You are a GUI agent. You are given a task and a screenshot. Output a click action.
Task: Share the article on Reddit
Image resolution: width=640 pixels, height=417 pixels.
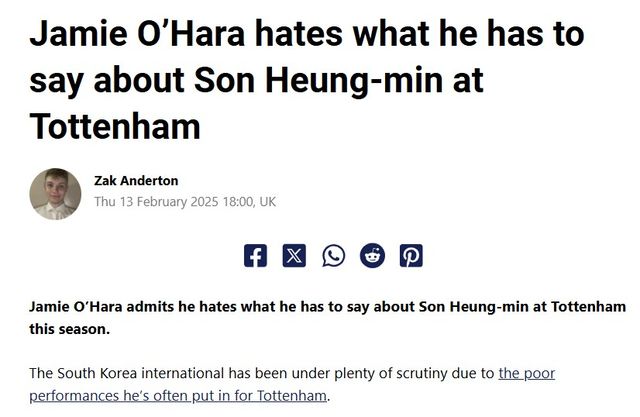pos(372,255)
